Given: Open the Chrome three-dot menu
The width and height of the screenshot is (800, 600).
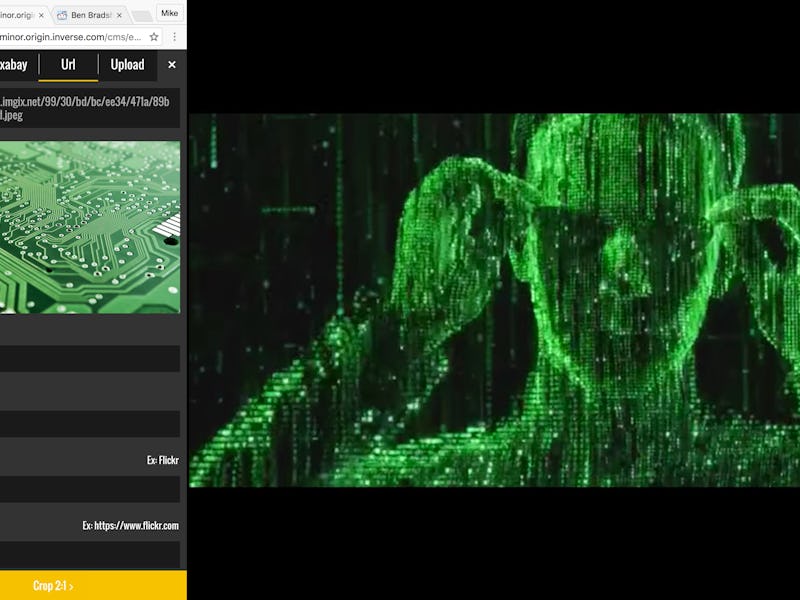Looking at the screenshot, I should coord(175,37).
